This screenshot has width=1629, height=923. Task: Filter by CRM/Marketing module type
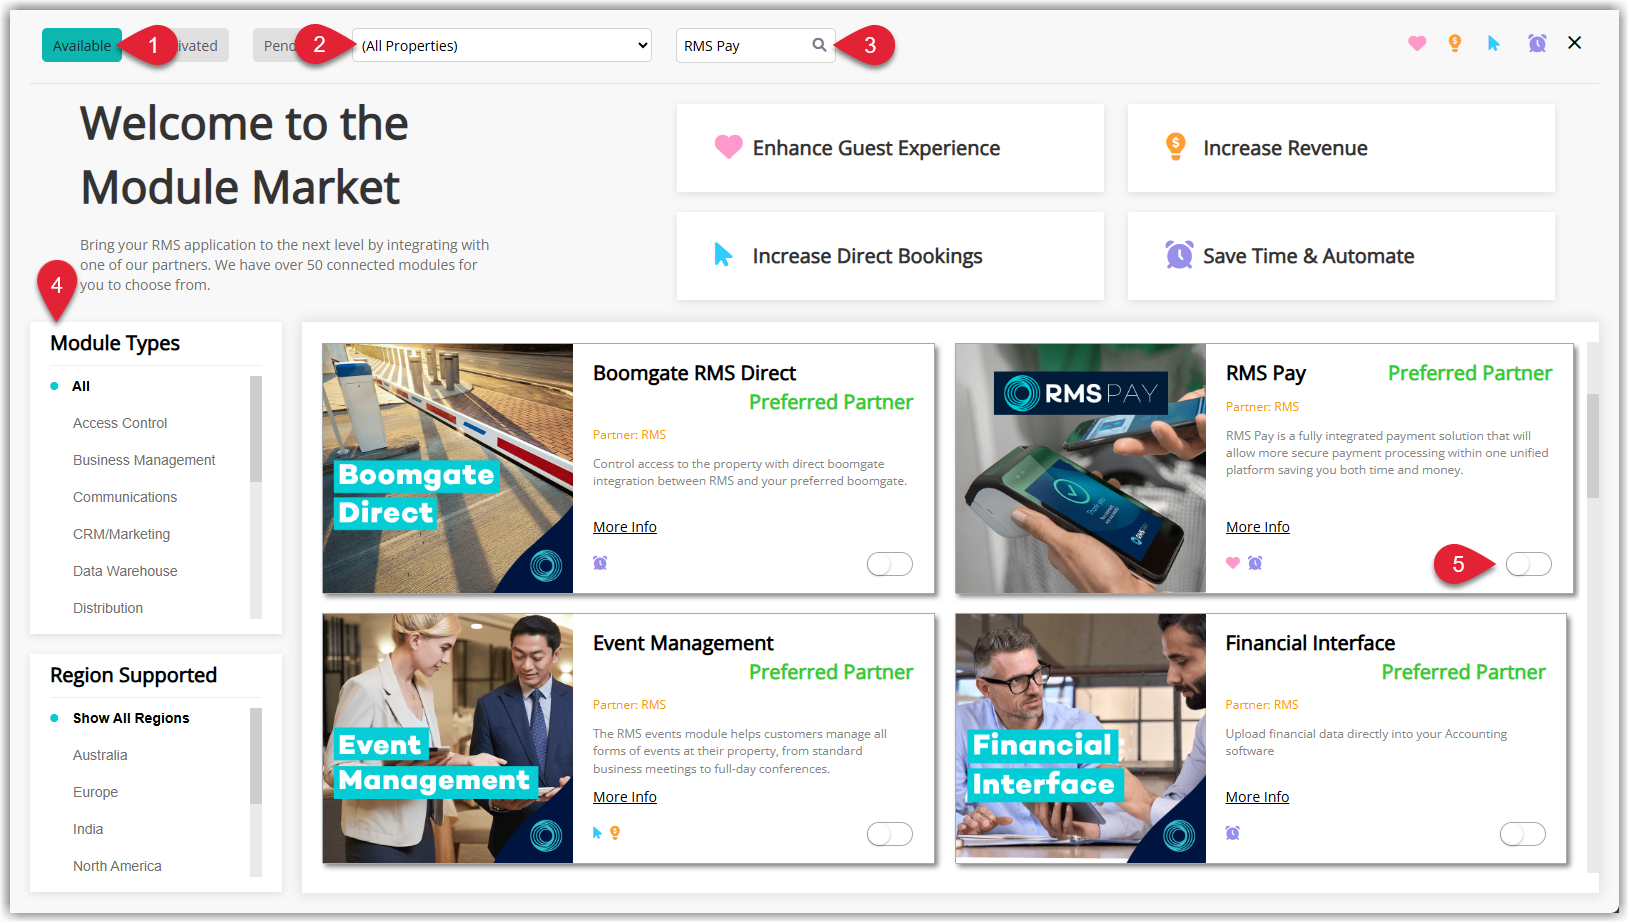coord(121,534)
